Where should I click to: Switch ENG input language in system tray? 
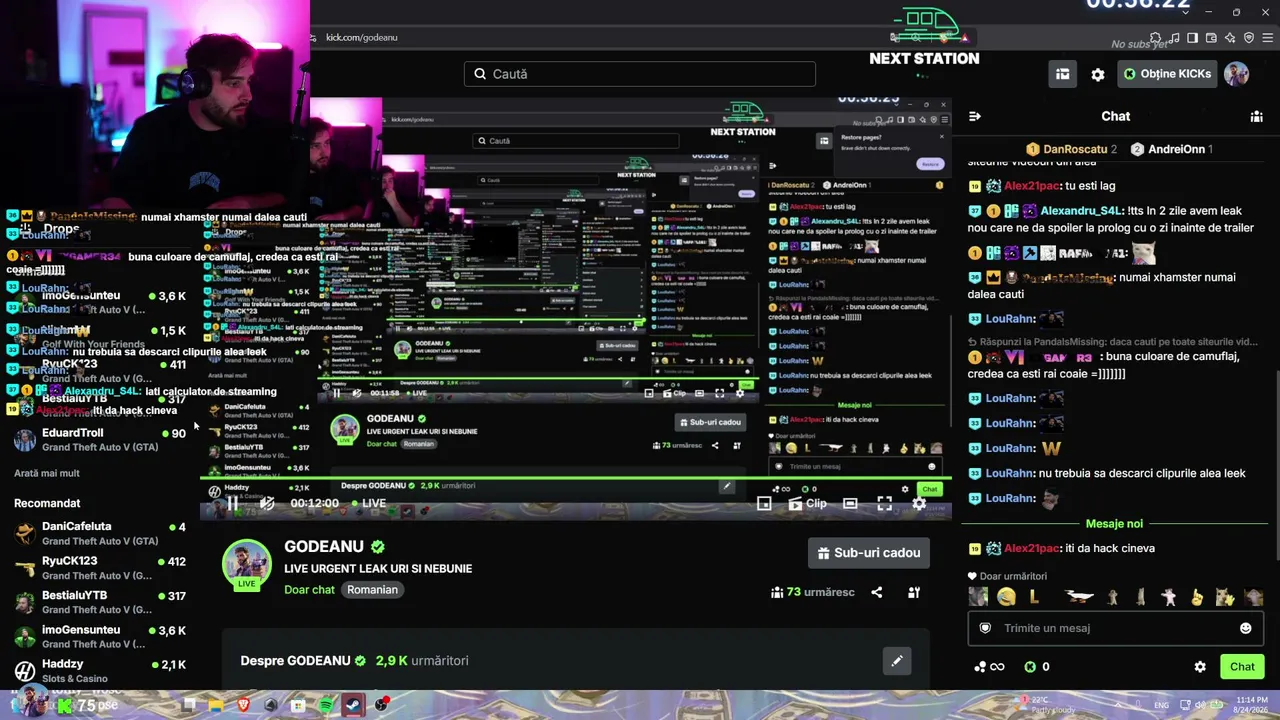pos(1161,705)
